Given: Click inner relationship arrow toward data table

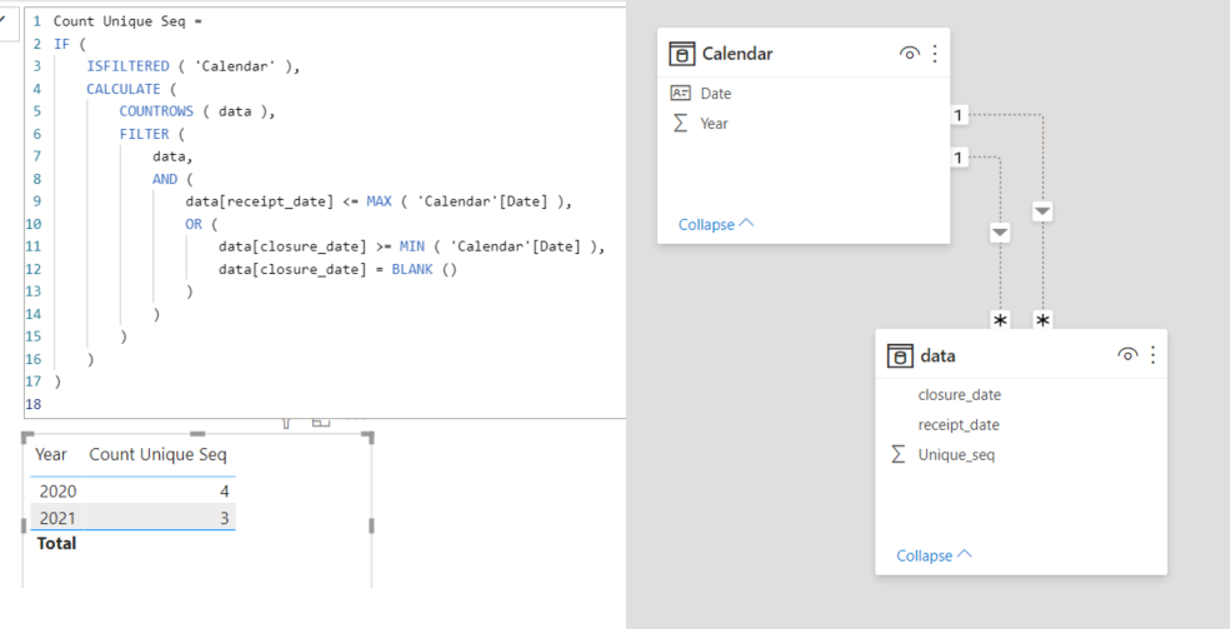Looking at the screenshot, I should pos(1000,233).
